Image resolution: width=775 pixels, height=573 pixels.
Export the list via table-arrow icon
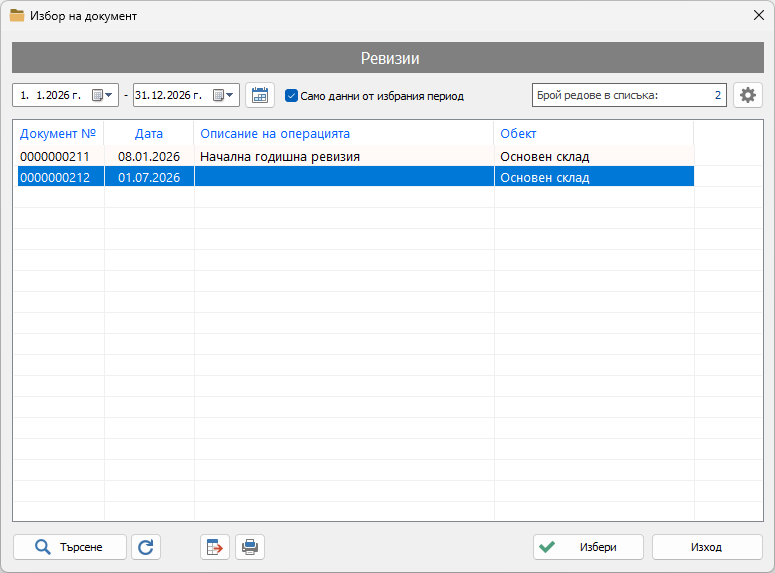[x=215, y=547]
